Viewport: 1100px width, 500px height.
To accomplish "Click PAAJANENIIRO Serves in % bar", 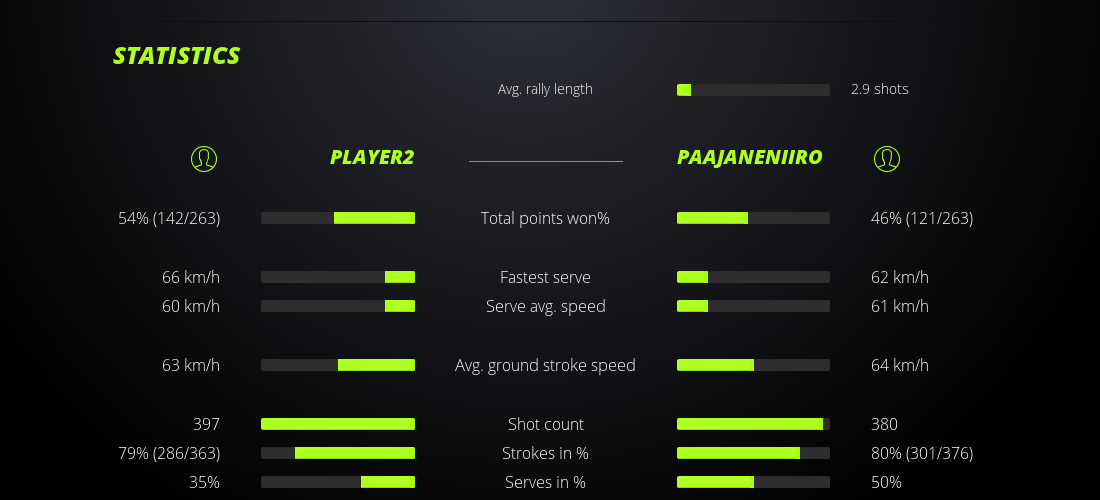I will pyautogui.click(x=753, y=482).
